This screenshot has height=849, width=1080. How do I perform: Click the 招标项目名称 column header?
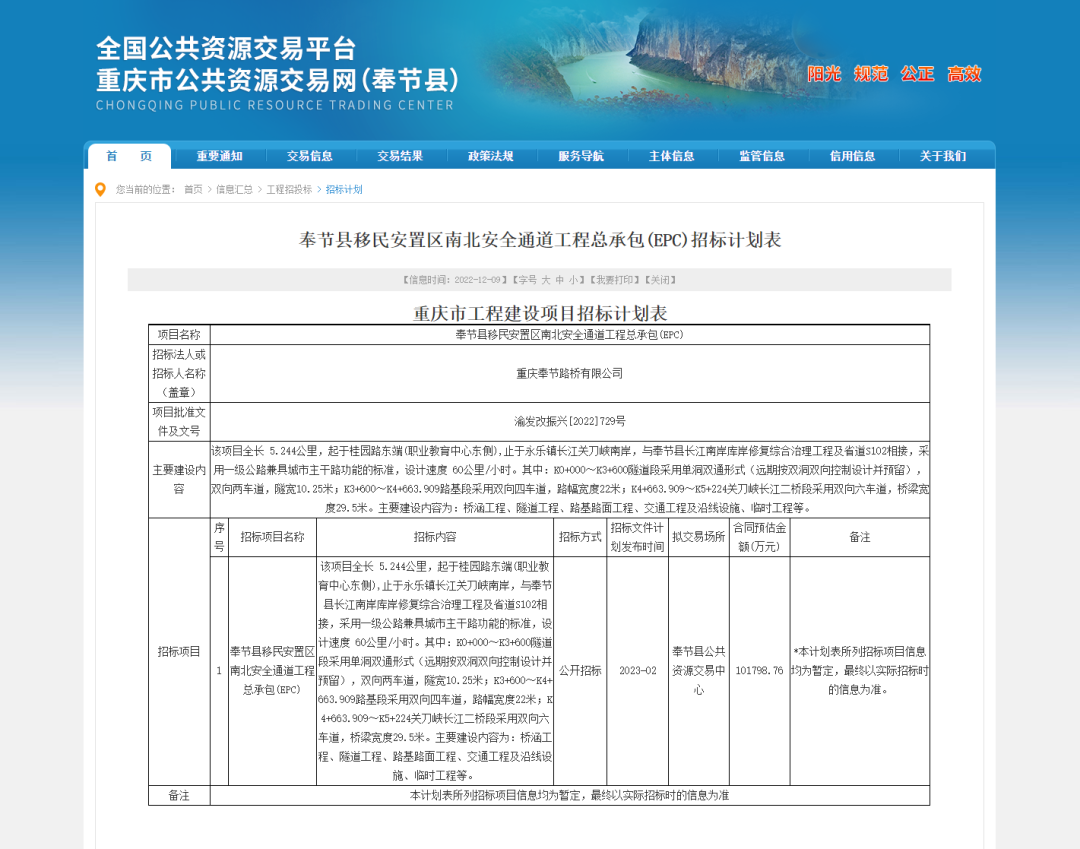pyautogui.click(x=272, y=536)
